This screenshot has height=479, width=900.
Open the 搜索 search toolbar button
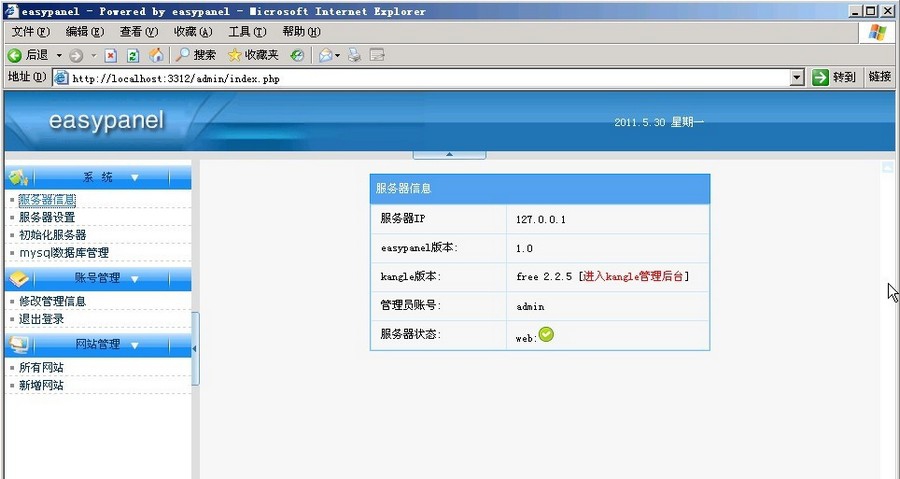(x=196, y=55)
